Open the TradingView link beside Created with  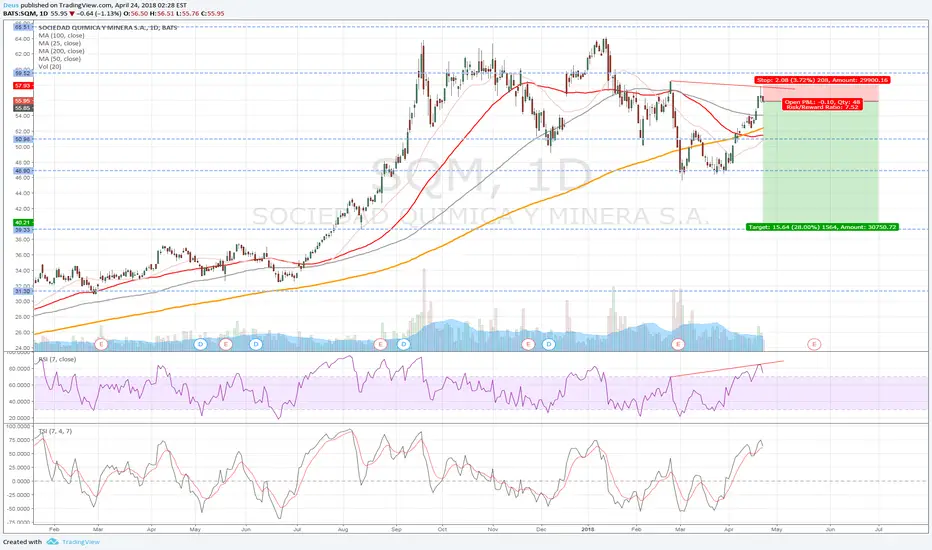[x=81, y=542]
